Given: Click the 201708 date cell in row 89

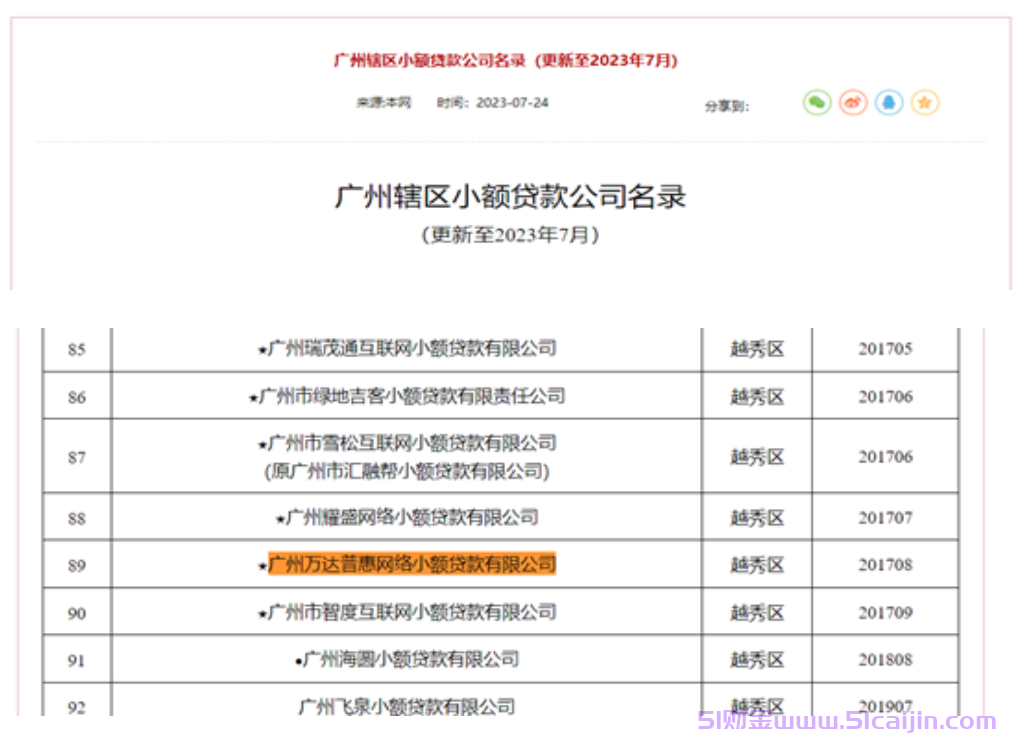Looking at the screenshot, I should (x=885, y=564).
